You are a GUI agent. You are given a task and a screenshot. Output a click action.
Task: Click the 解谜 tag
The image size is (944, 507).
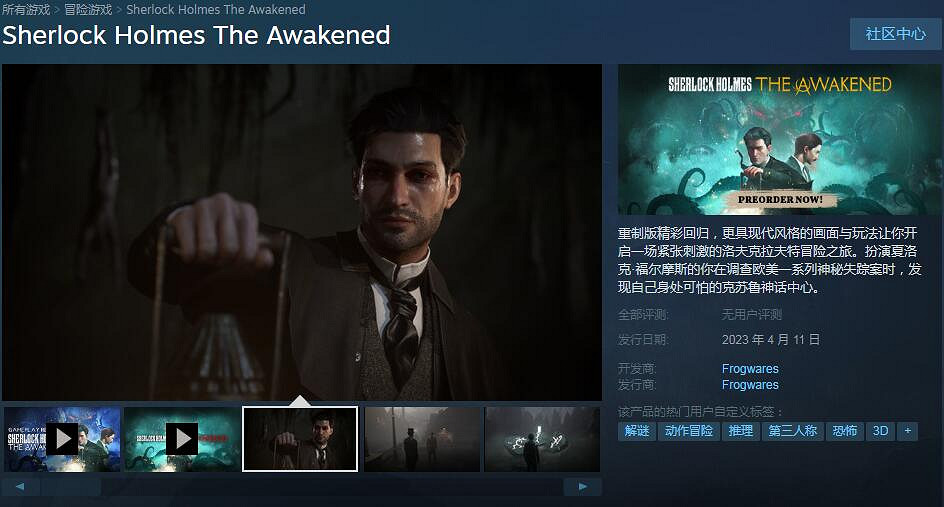tap(637, 431)
